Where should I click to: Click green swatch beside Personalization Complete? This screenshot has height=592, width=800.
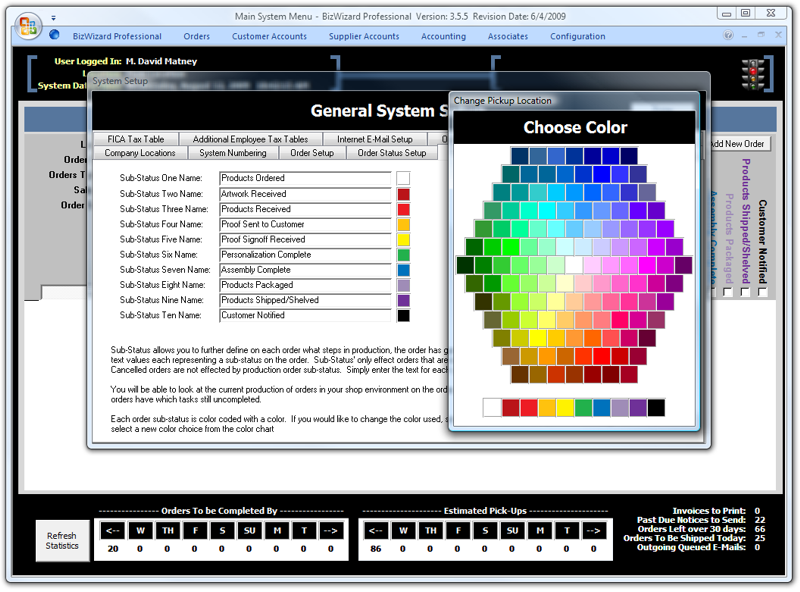click(403, 255)
